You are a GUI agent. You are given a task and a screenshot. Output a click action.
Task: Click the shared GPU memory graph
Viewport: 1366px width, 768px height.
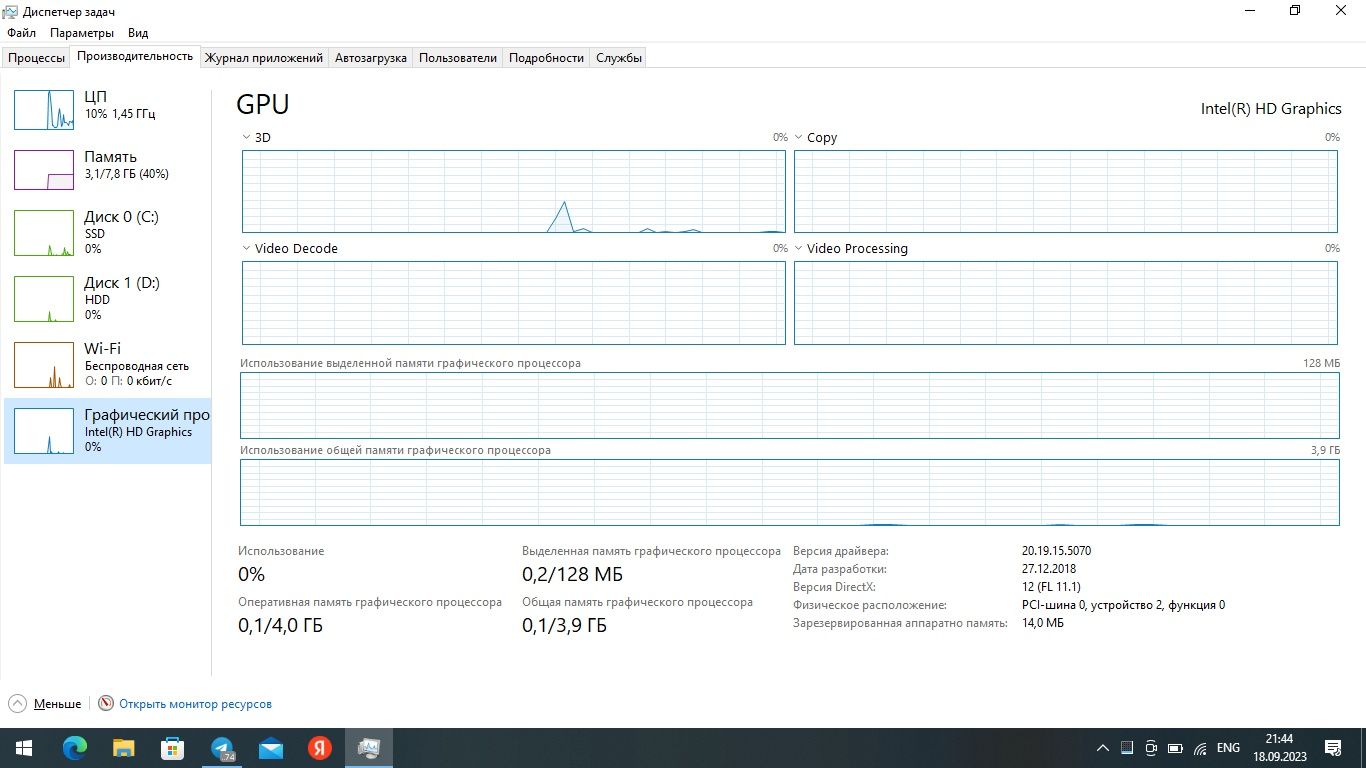(790, 492)
